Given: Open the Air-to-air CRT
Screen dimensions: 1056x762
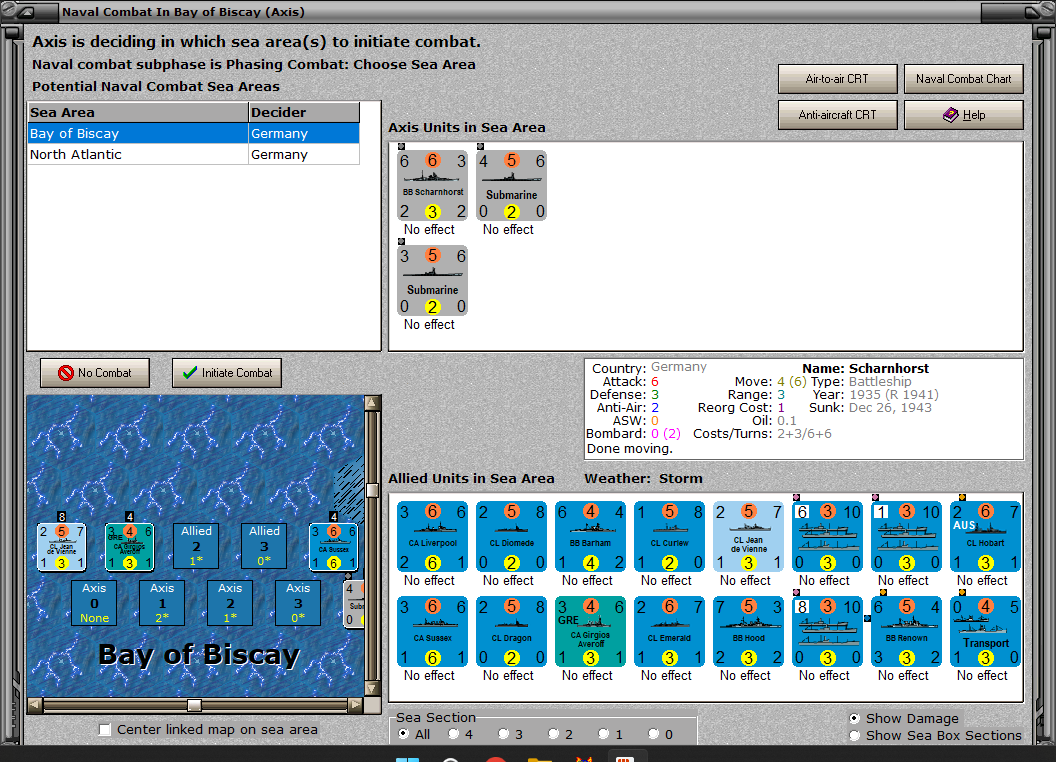Looking at the screenshot, I should coord(837,79).
